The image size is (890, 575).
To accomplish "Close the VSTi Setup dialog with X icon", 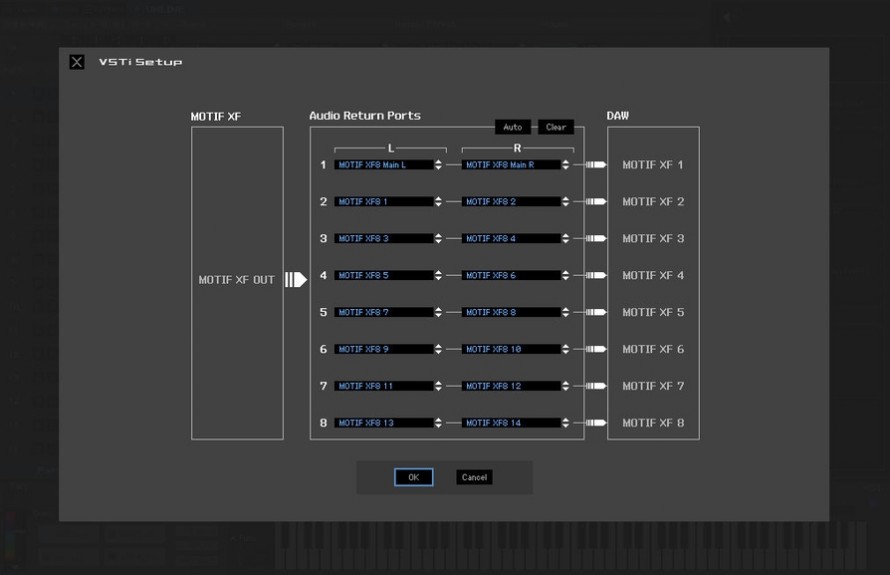I will 77,62.
